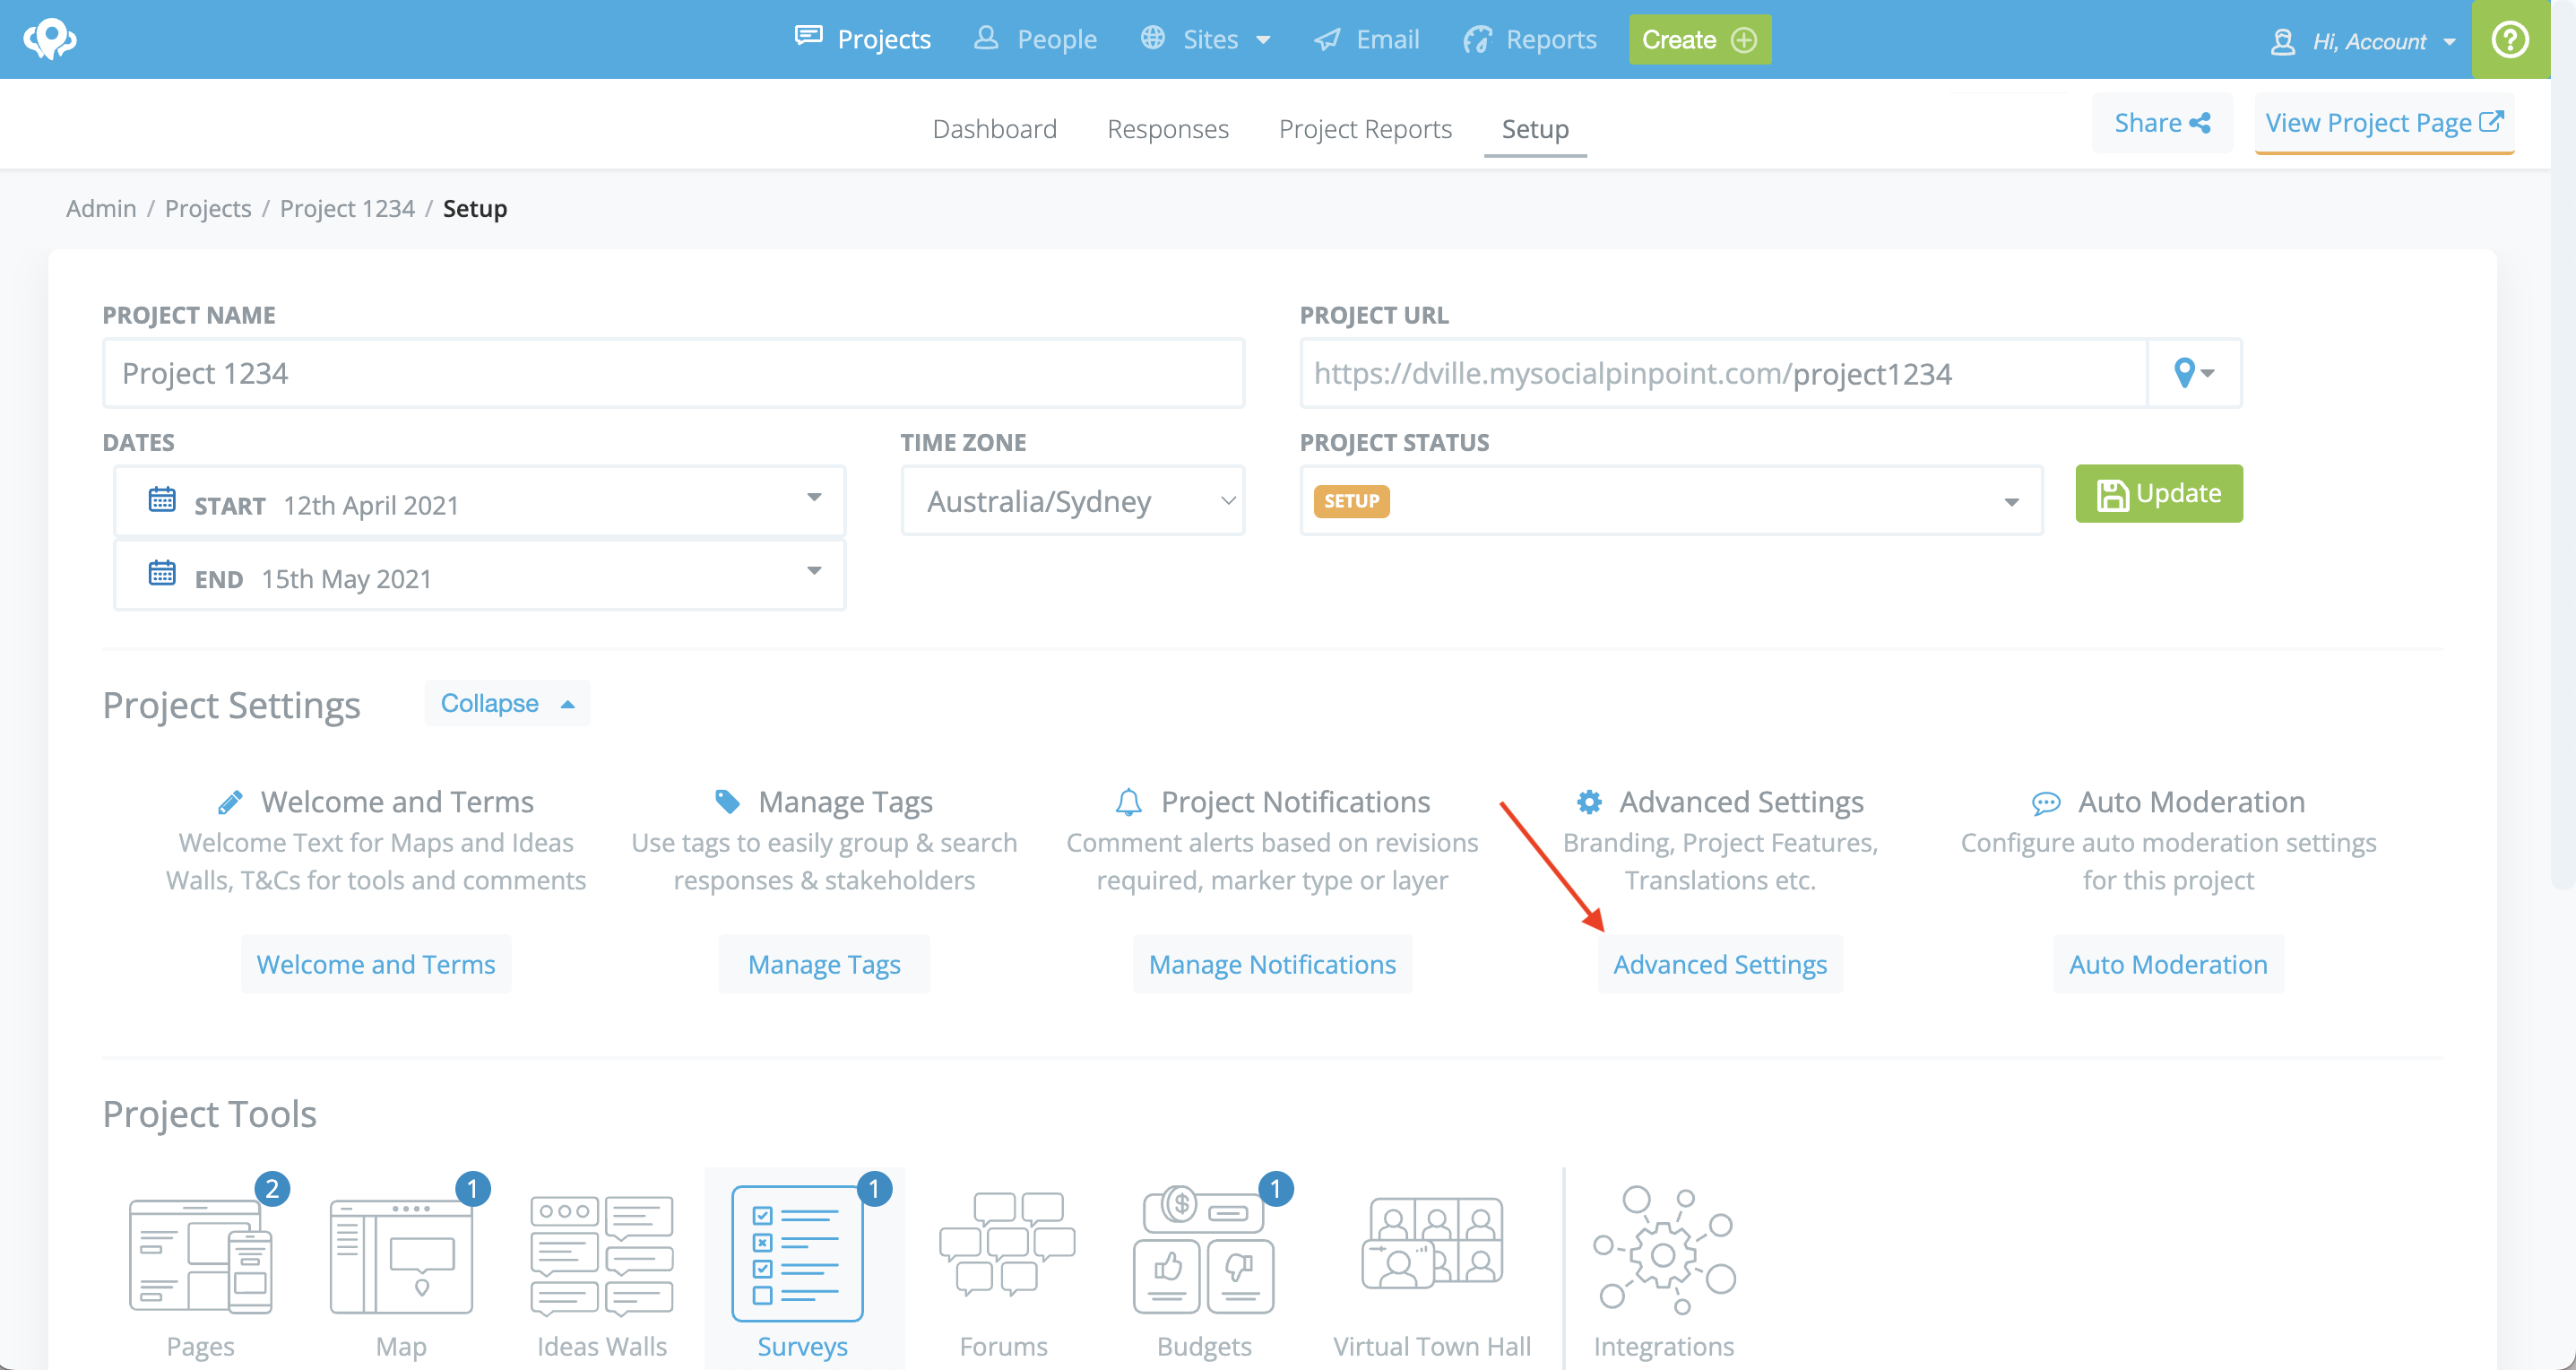Click the Manage Tags tag icon
Viewport: 2576px width, 1370px height.
click(x=728, y=801)
